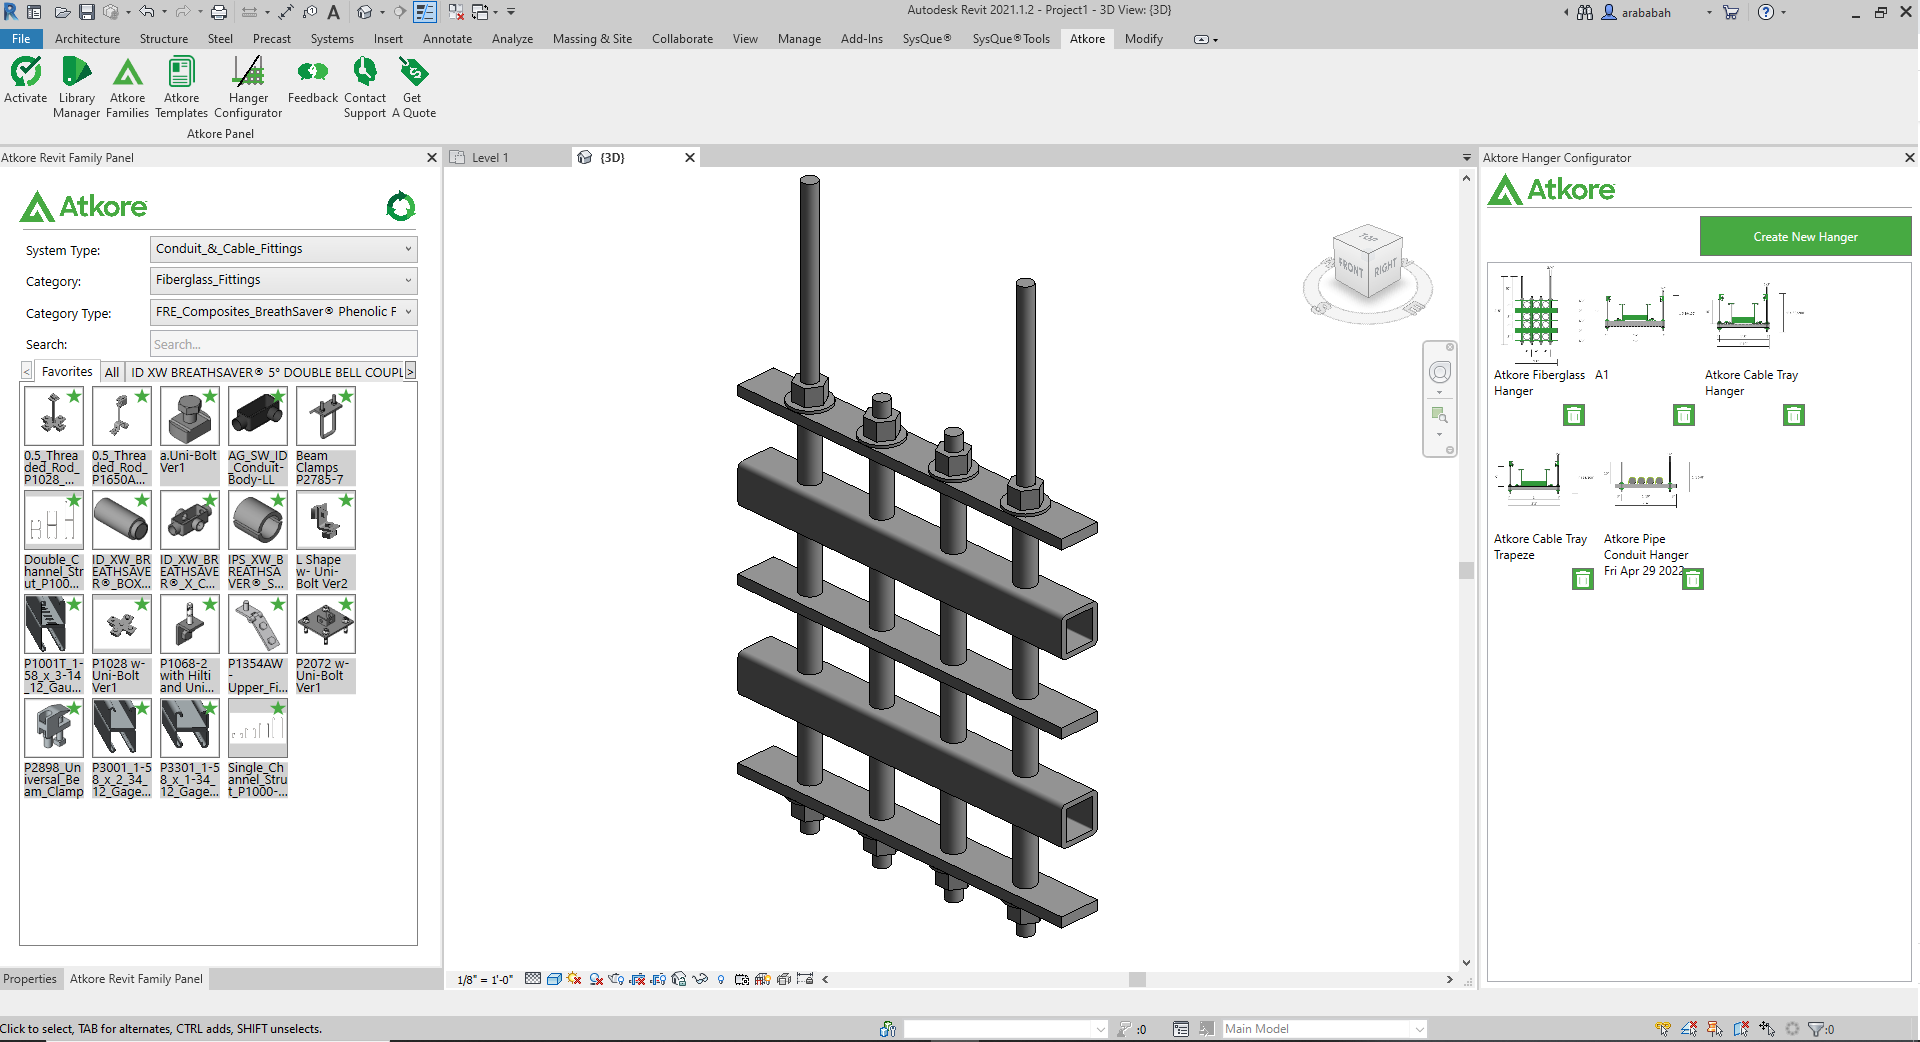Open the Atkore Templates tool

[181, 87]
